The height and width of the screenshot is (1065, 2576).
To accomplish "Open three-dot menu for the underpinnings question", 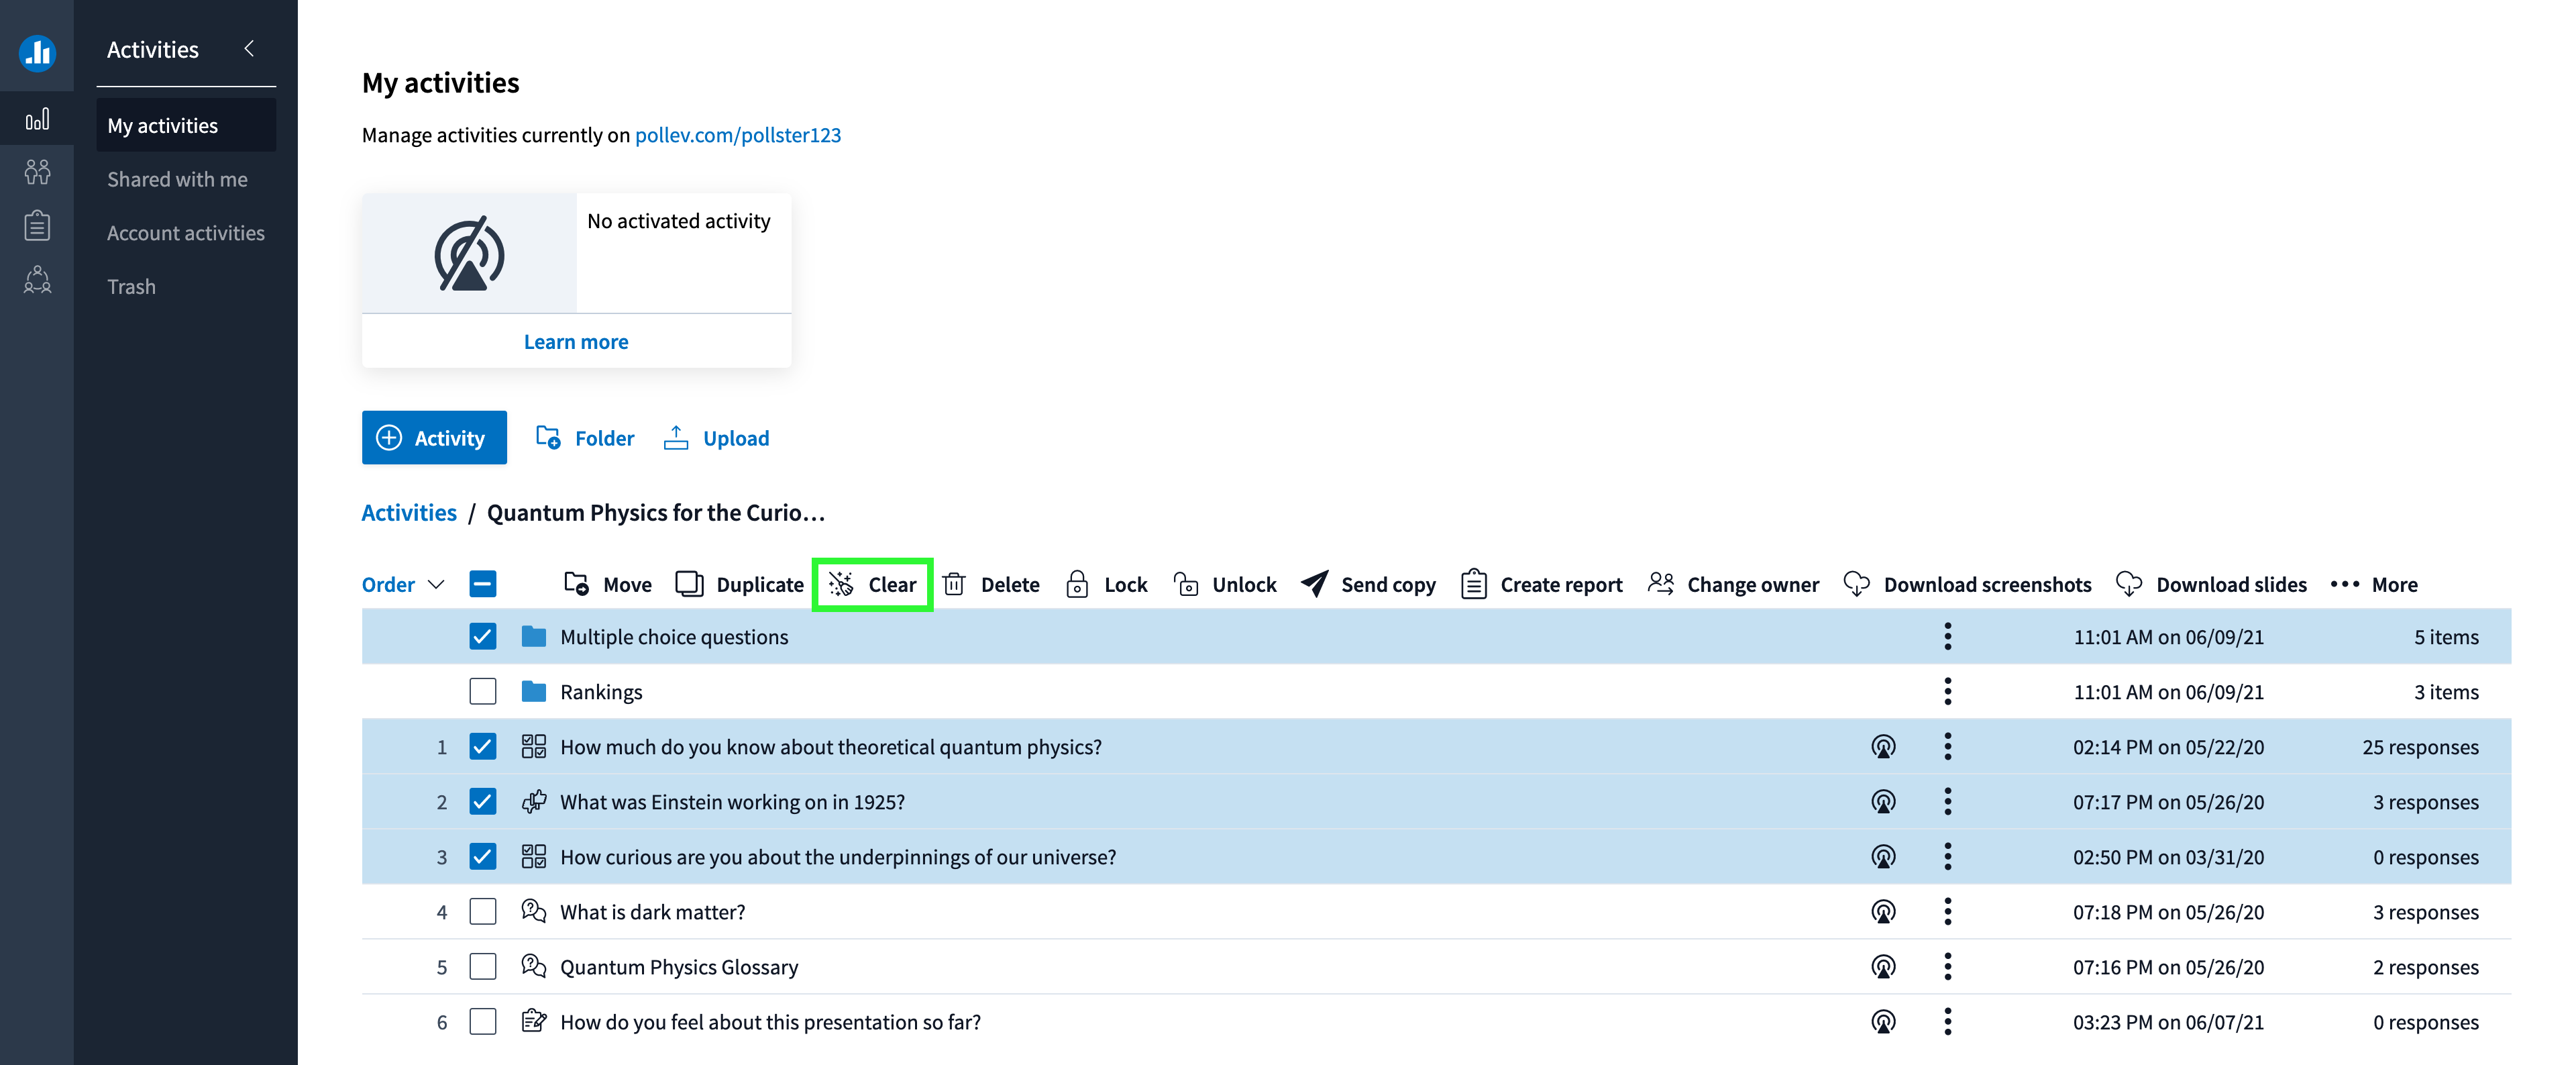I will [x=1948, y=857].
